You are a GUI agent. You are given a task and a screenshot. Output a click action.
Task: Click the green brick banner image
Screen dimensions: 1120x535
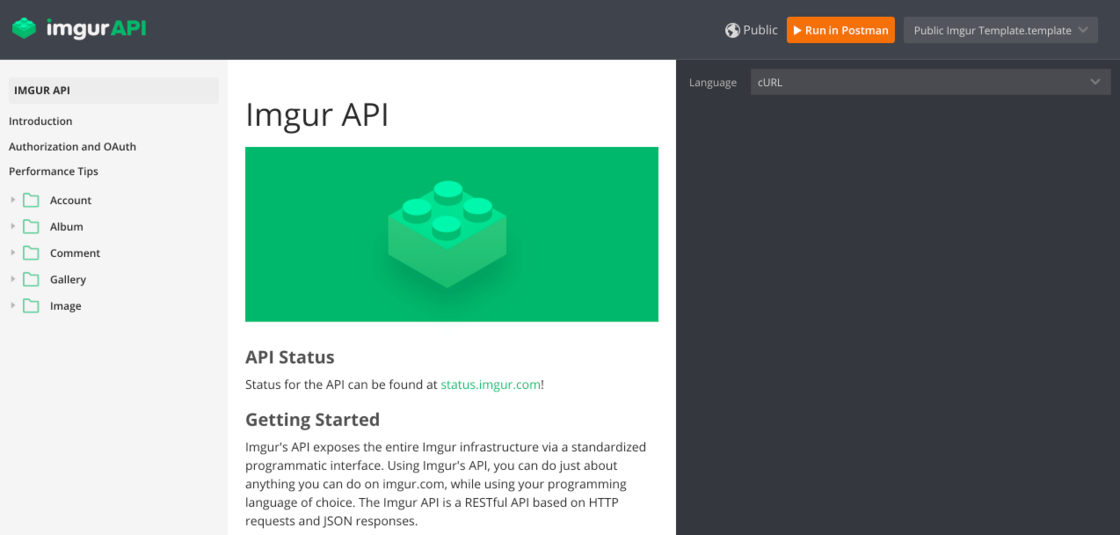(451, 234)
